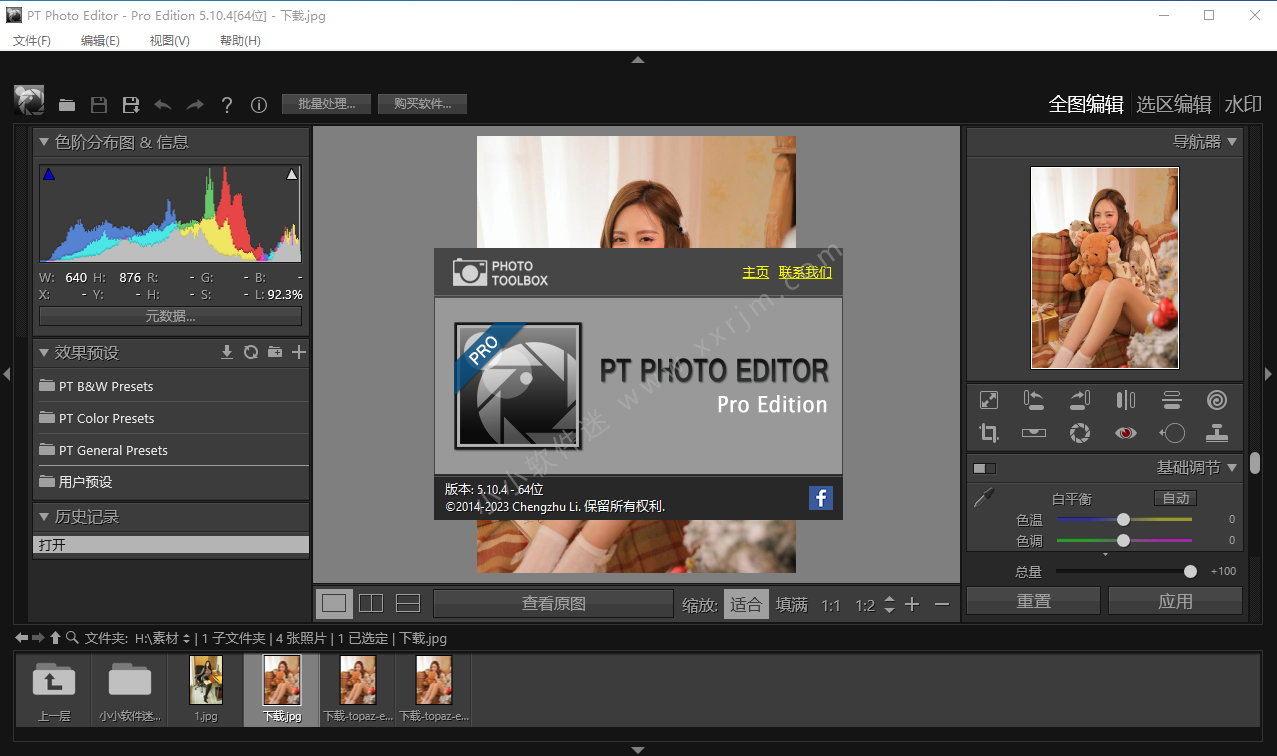This screenshot has width=1277, height=756.
Task: Flip the image vertically
Action: coord(1172,400)
